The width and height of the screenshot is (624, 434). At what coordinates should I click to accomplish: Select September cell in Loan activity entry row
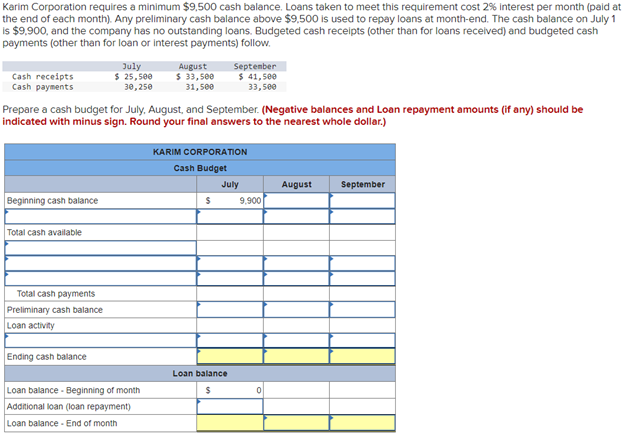362,341
